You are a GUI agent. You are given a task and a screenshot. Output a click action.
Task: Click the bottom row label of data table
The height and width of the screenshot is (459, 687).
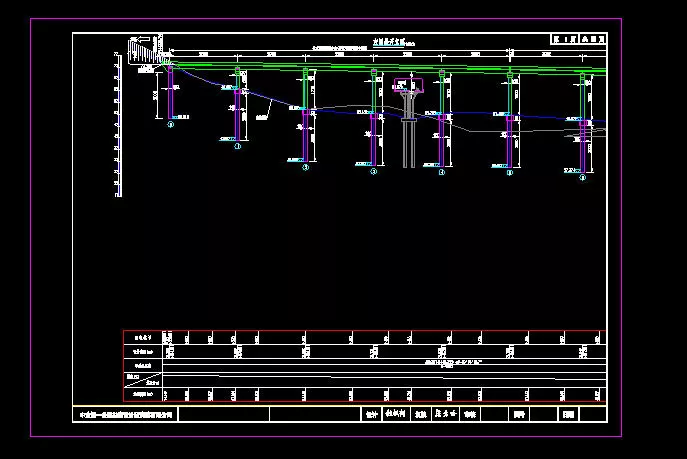click(x=142, y=396)
